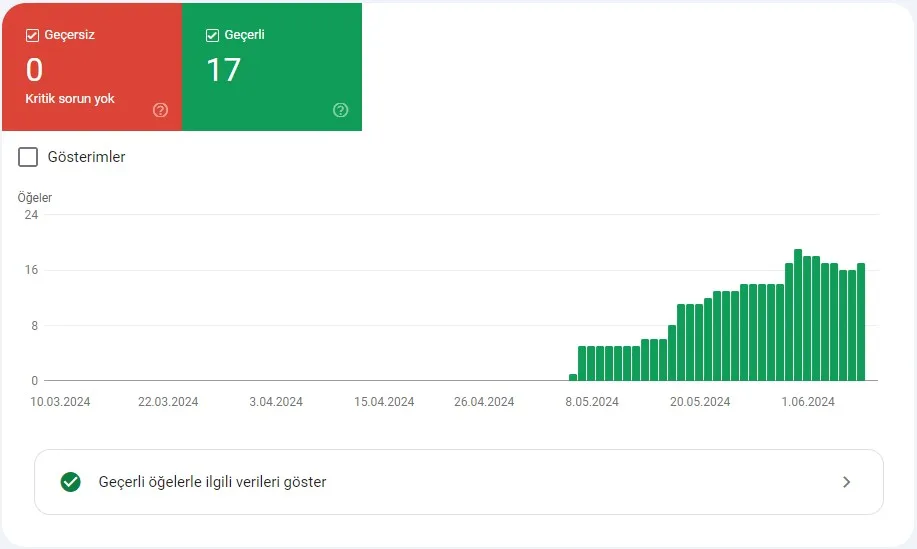Screen dimensions: 917x549
Task: Click green checkmark icon beside Geçerli öğelerle
Action: click(70, 482)
